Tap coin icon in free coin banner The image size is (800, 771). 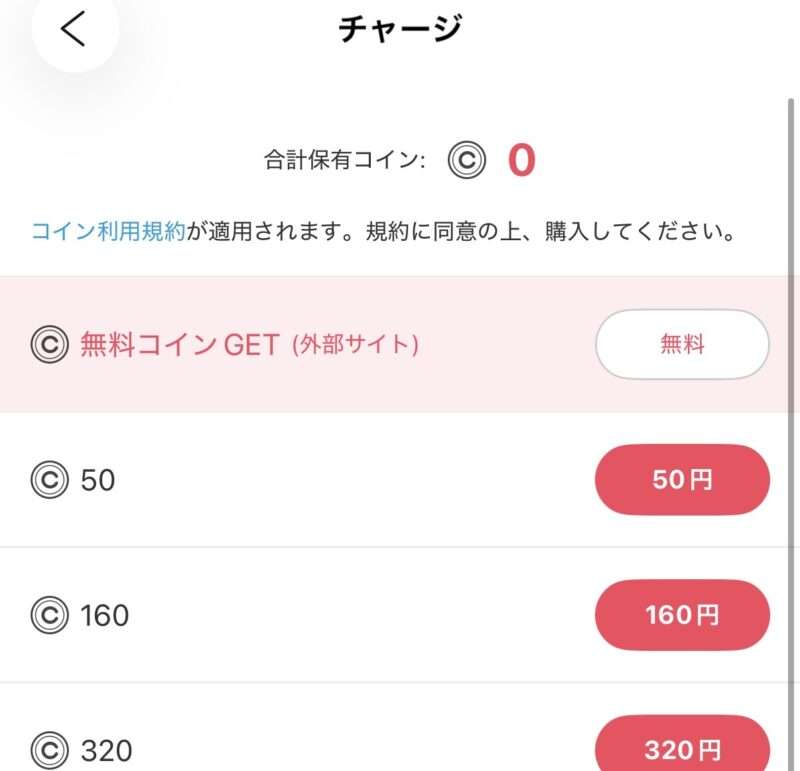[x=49, y=345]
